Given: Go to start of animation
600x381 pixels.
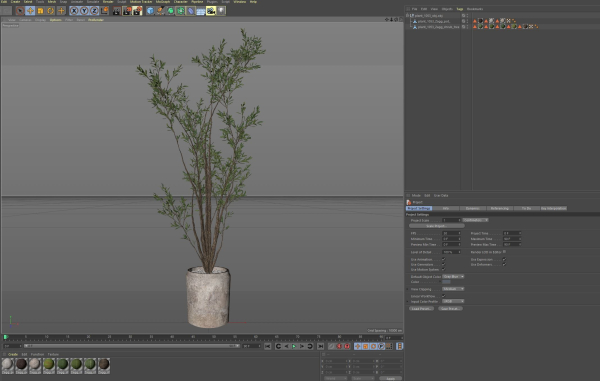Looking at the screenshot, I should [x=267, y=347].
